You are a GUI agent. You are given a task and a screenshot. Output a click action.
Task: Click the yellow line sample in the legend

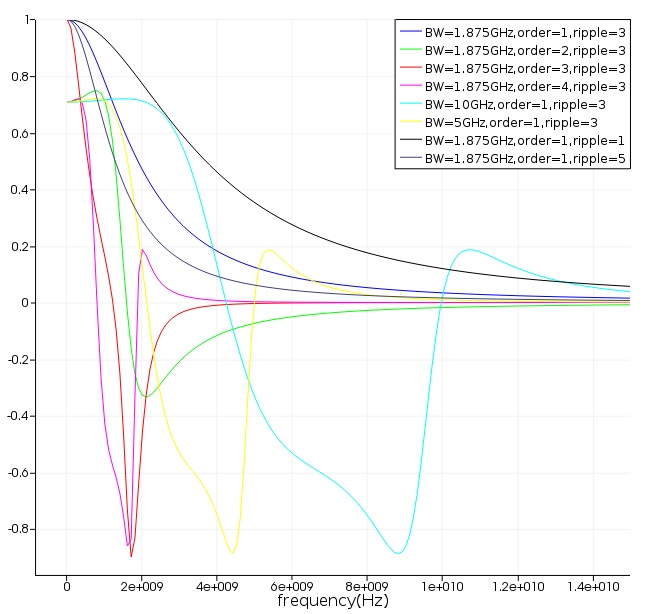click(x=410, y=123)
